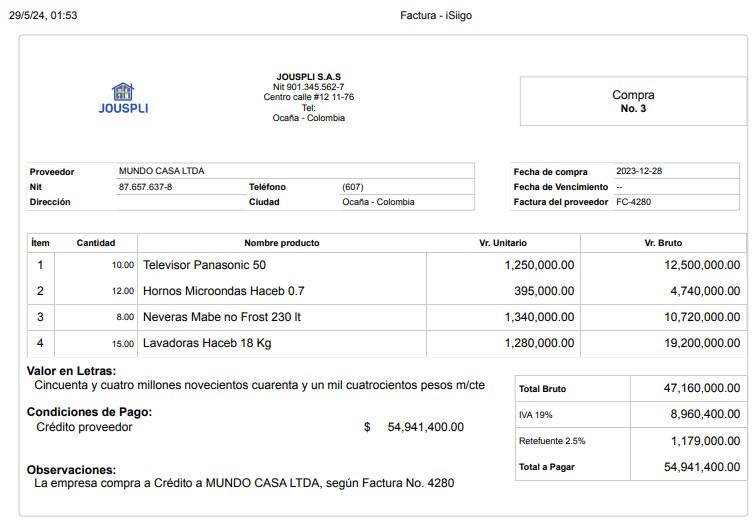Click the print timestamp 29/5/24, 01:53

pos(43,15)
